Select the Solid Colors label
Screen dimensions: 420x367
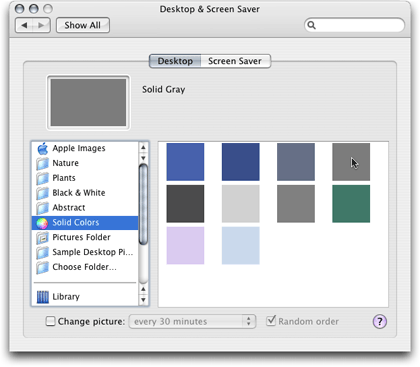click(76, 223)
